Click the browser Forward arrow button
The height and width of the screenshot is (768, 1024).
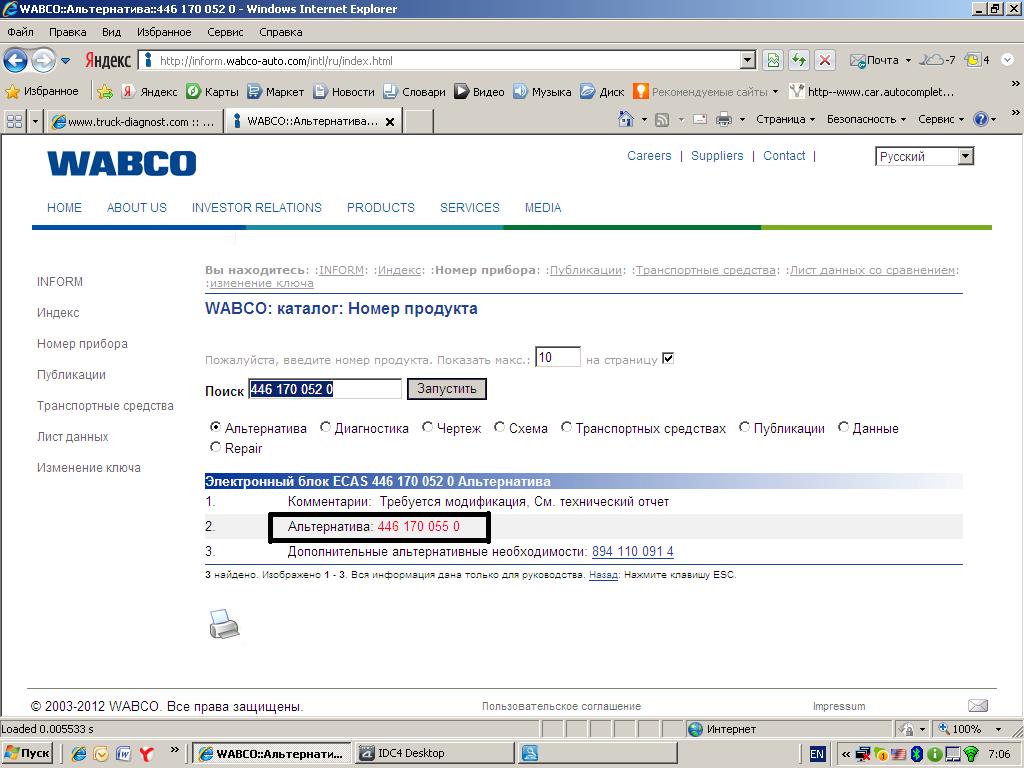(44, 61)
